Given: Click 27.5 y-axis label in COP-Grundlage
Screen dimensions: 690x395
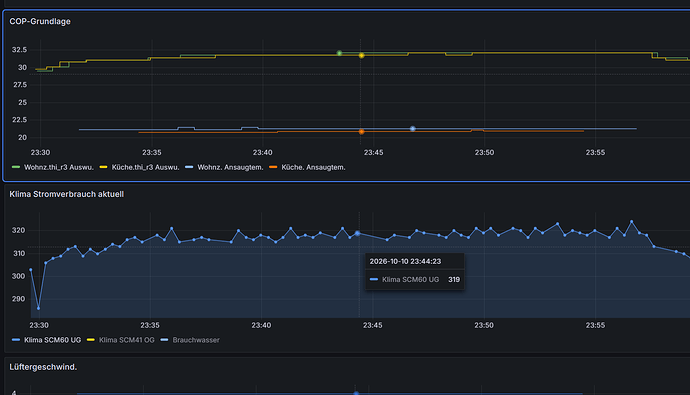Looking at the screenshot, I should click(x=19, y=85).
